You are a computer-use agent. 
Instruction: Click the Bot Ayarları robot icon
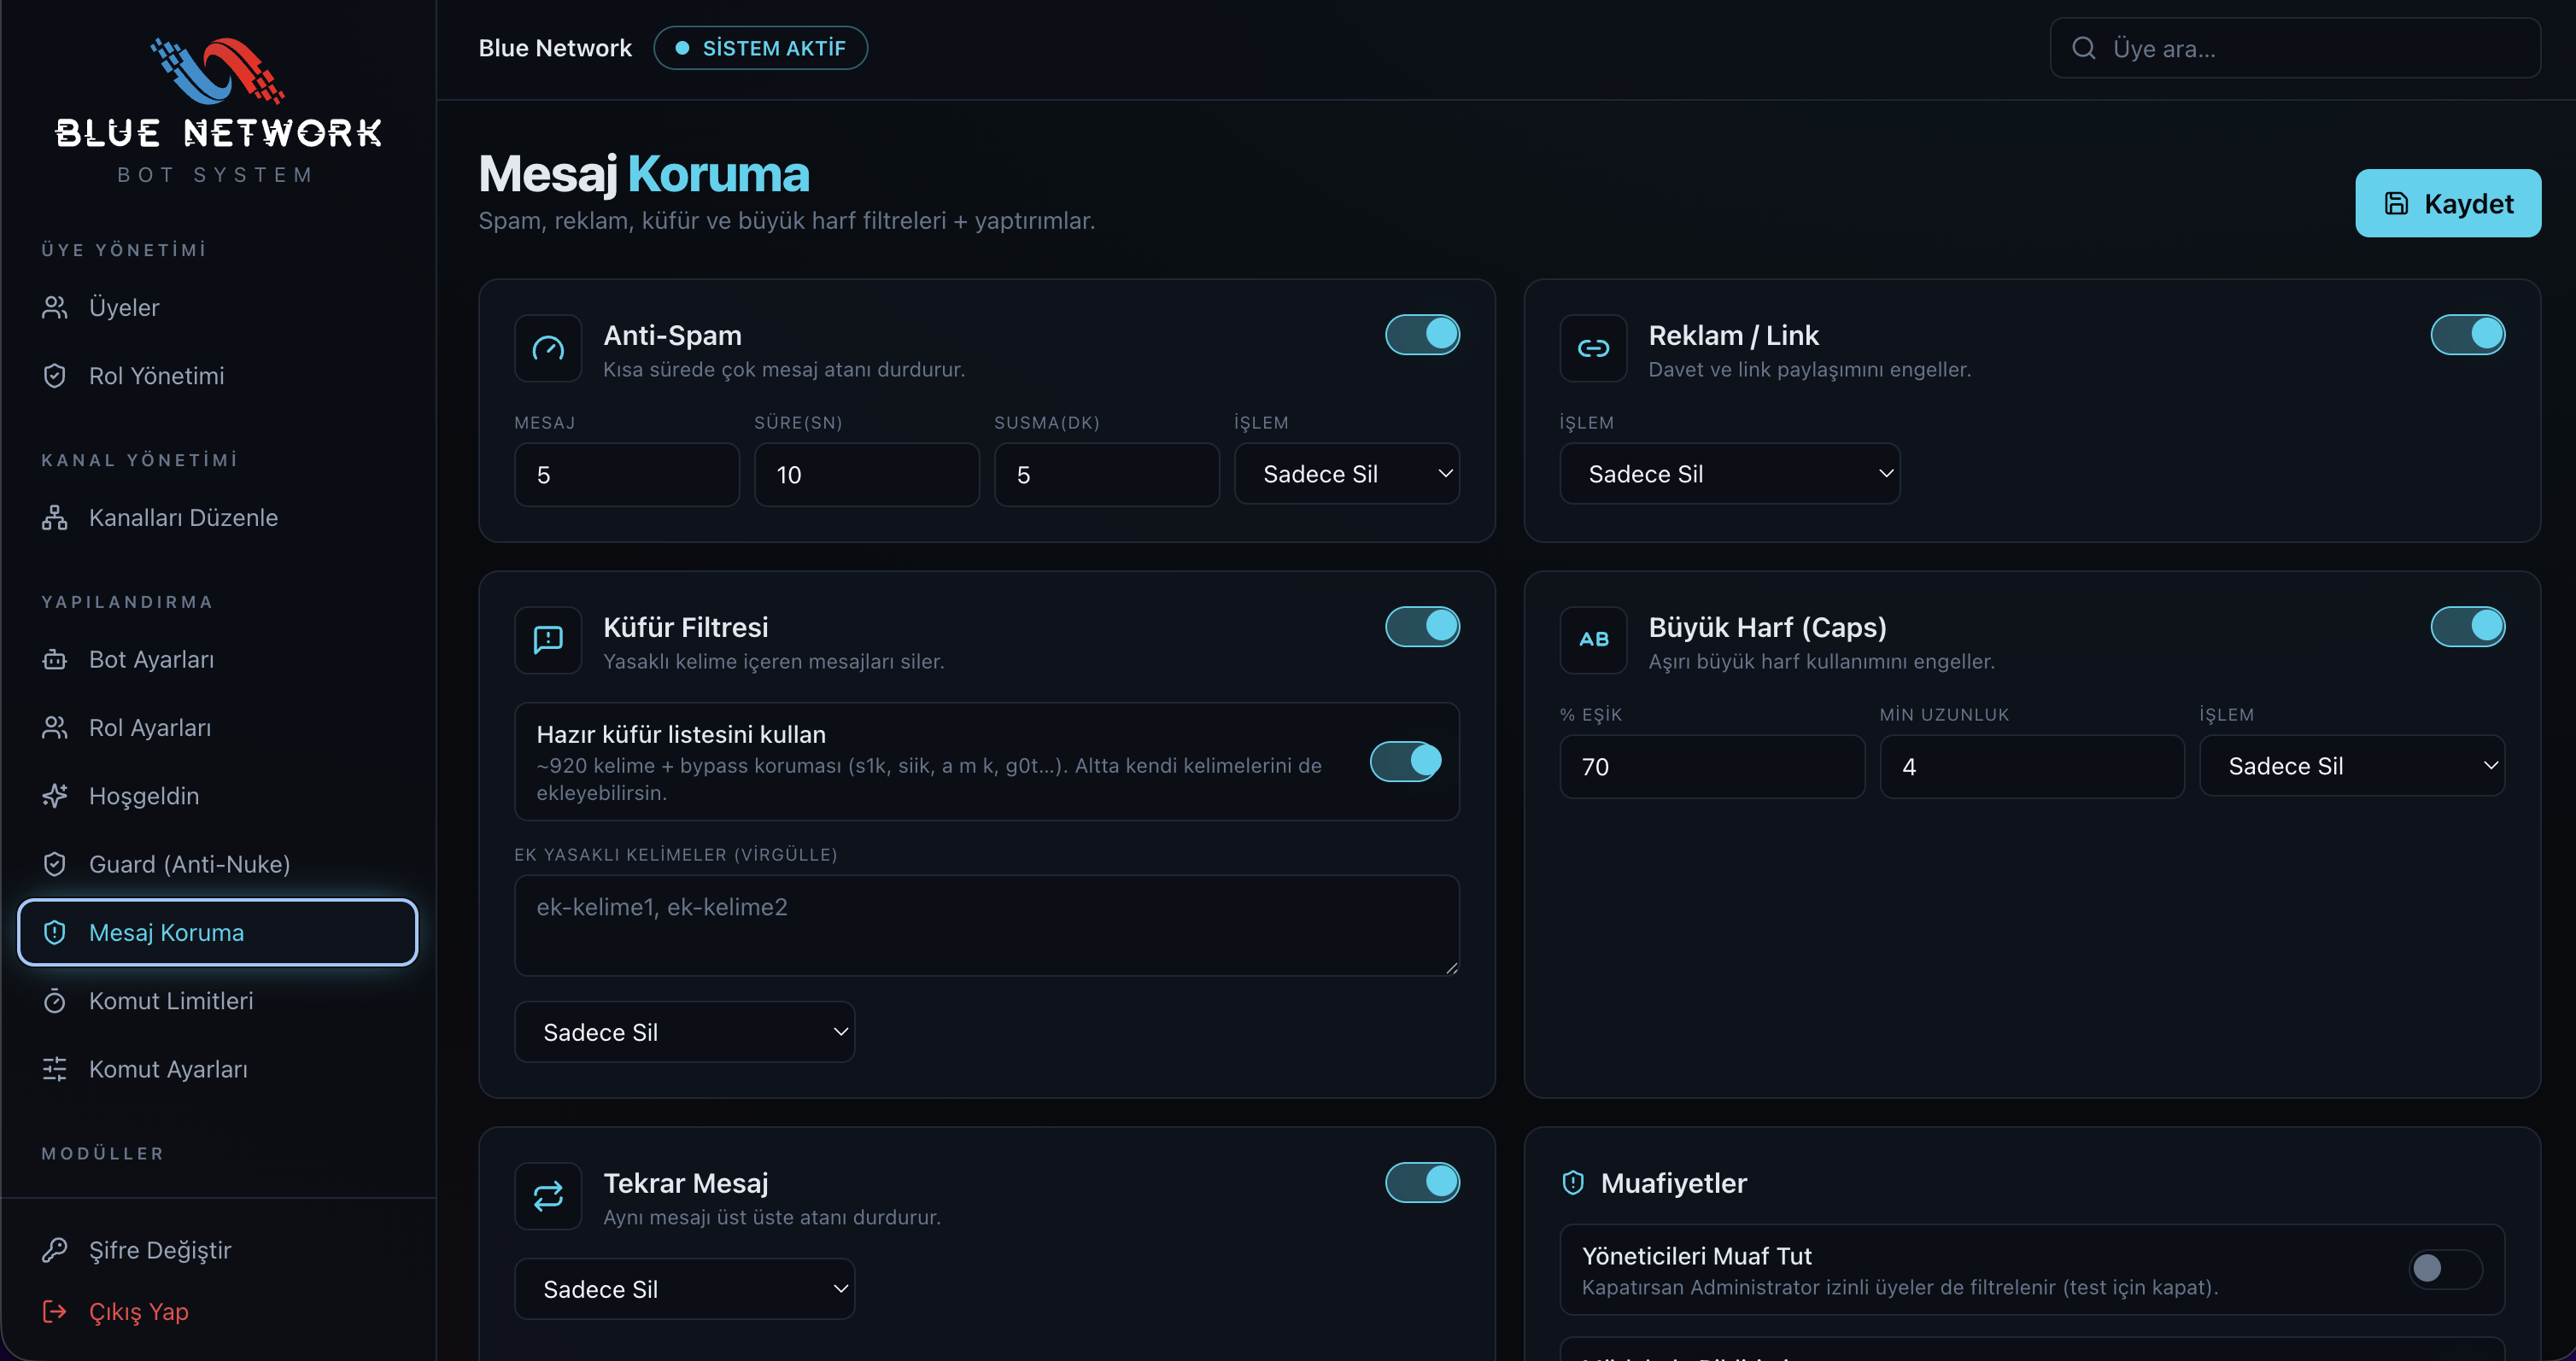tap(55, 659)
